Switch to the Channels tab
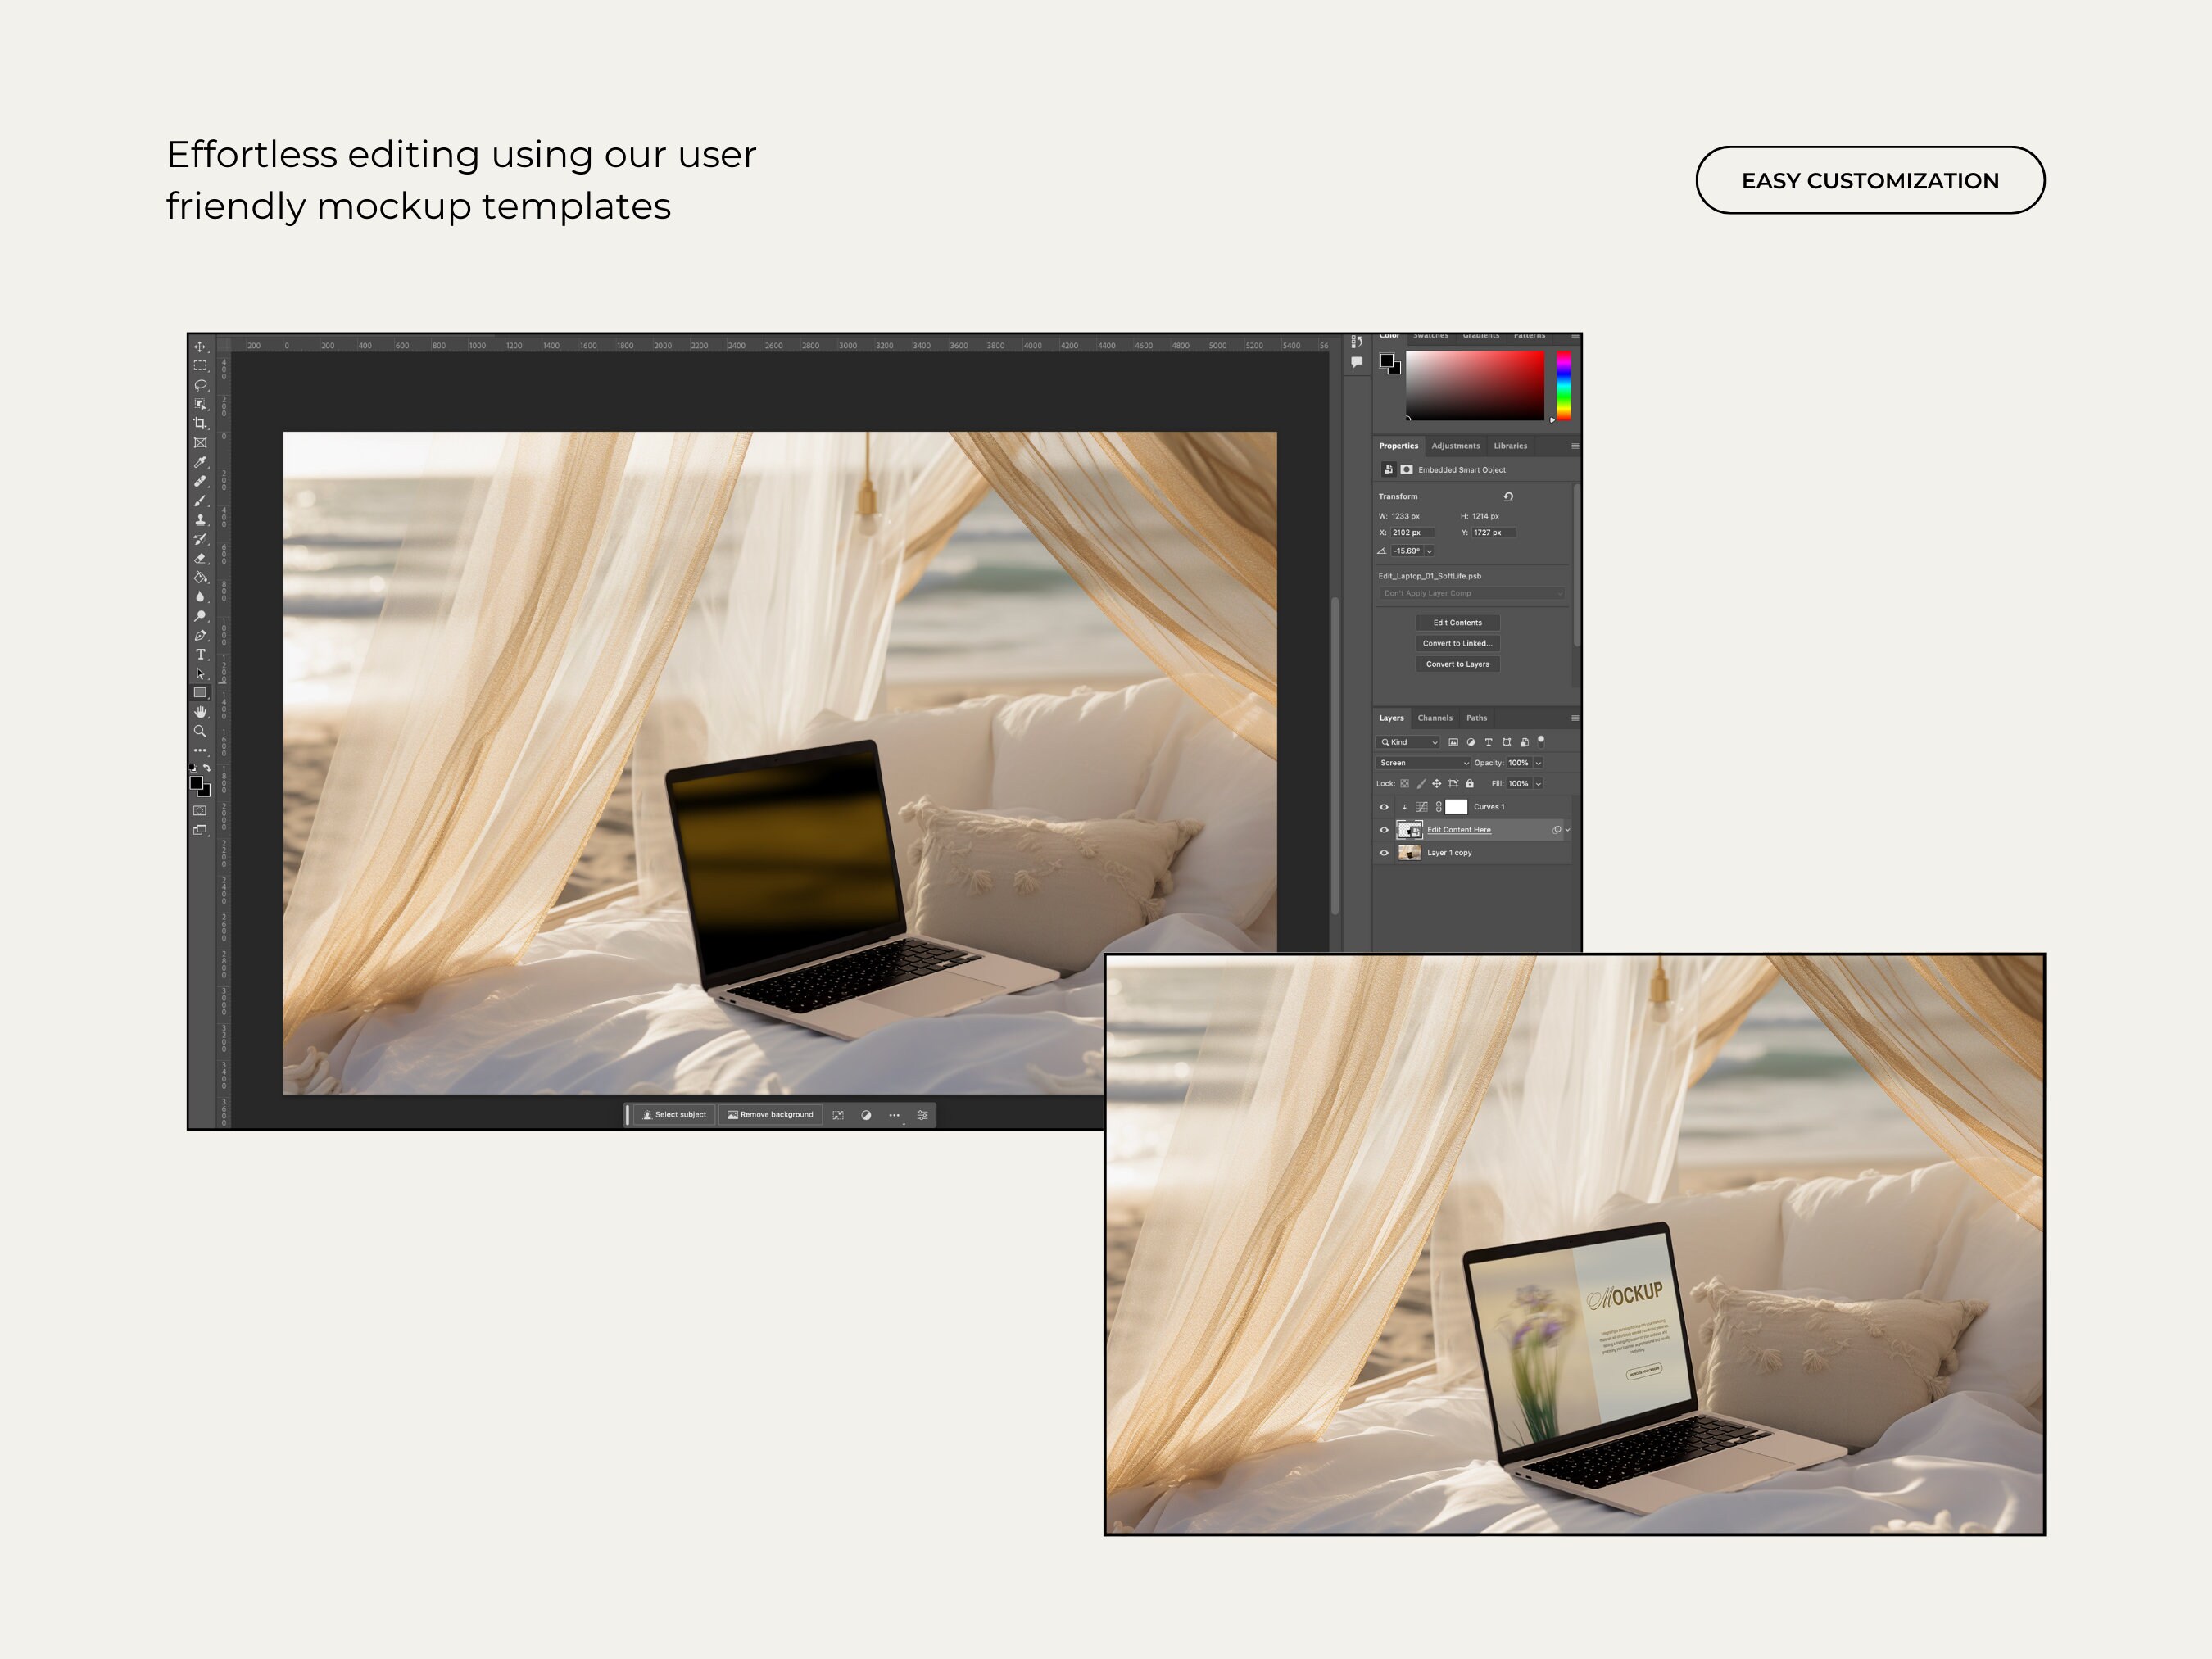 pyautogui.click(x=1435, y=718)
